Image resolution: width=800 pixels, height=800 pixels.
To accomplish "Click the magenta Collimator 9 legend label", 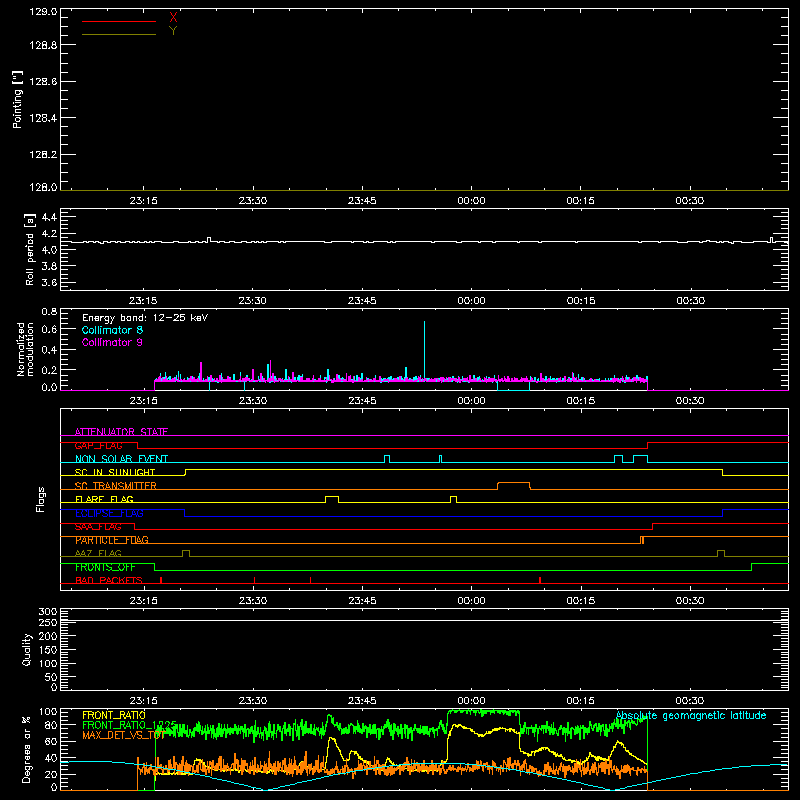I will pos(112,342).
